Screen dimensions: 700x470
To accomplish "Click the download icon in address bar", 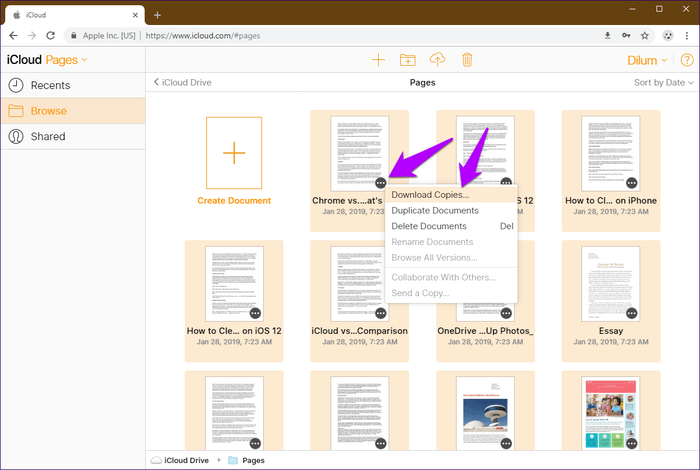I will pos(607,36).
